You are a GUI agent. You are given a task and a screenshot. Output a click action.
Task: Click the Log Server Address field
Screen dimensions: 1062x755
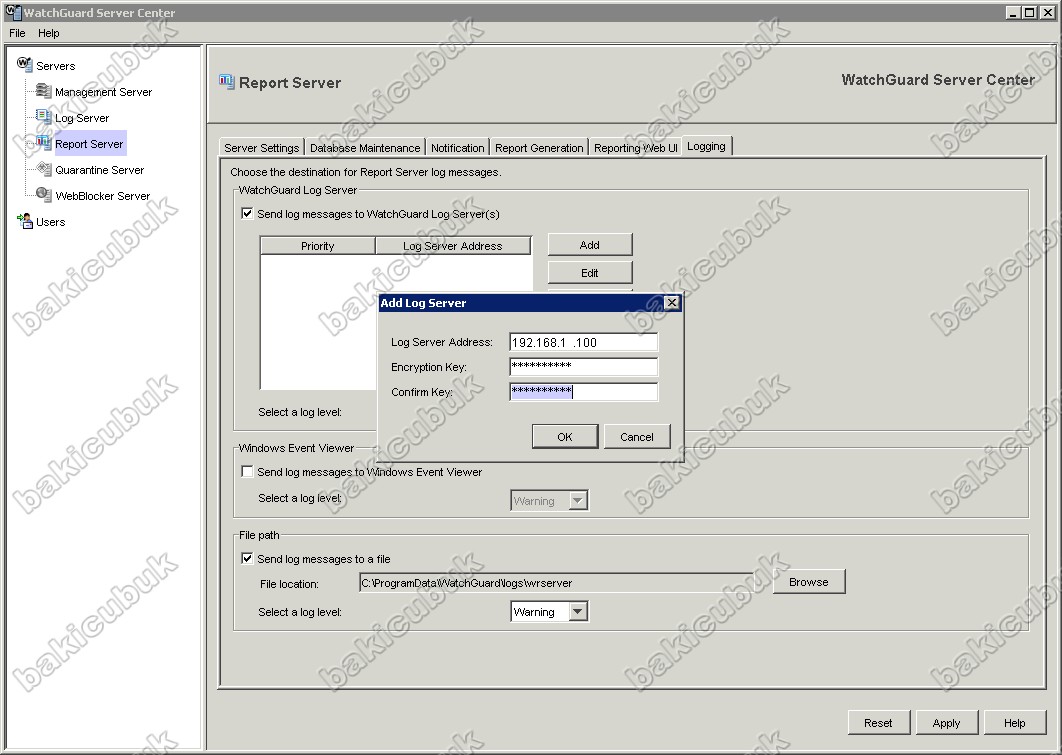[x=583, y=342]
